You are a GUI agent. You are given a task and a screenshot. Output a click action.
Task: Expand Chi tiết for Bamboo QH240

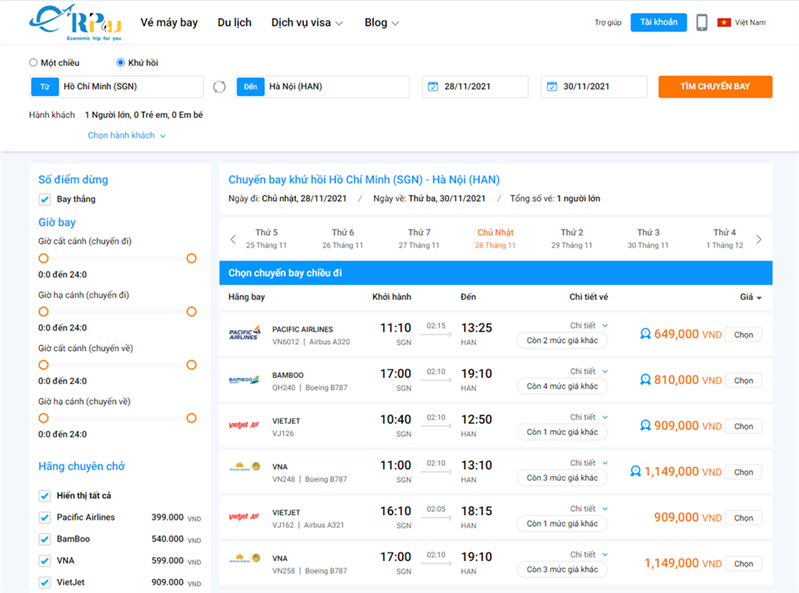(589, 371)
